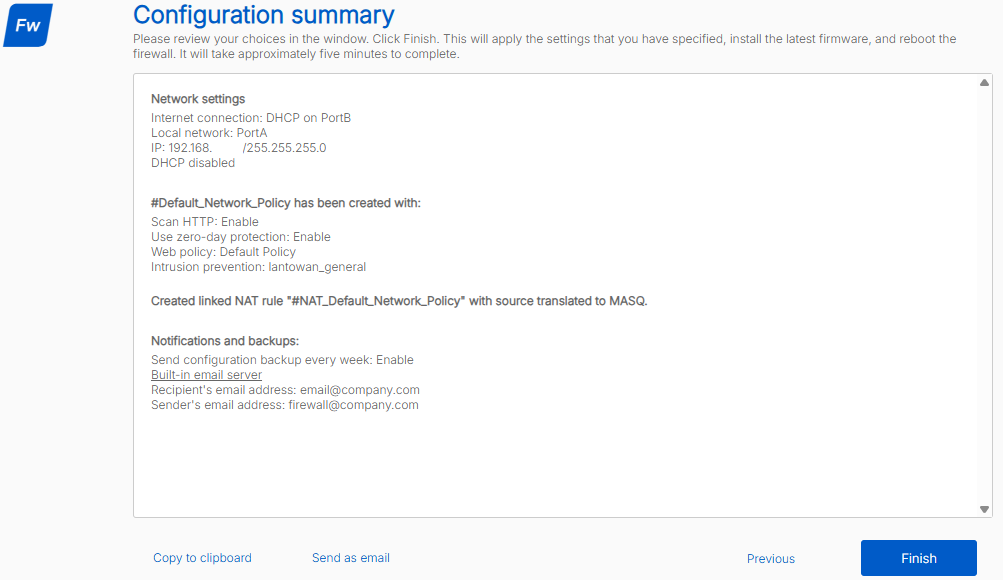Click the sender's email address line

284,405
